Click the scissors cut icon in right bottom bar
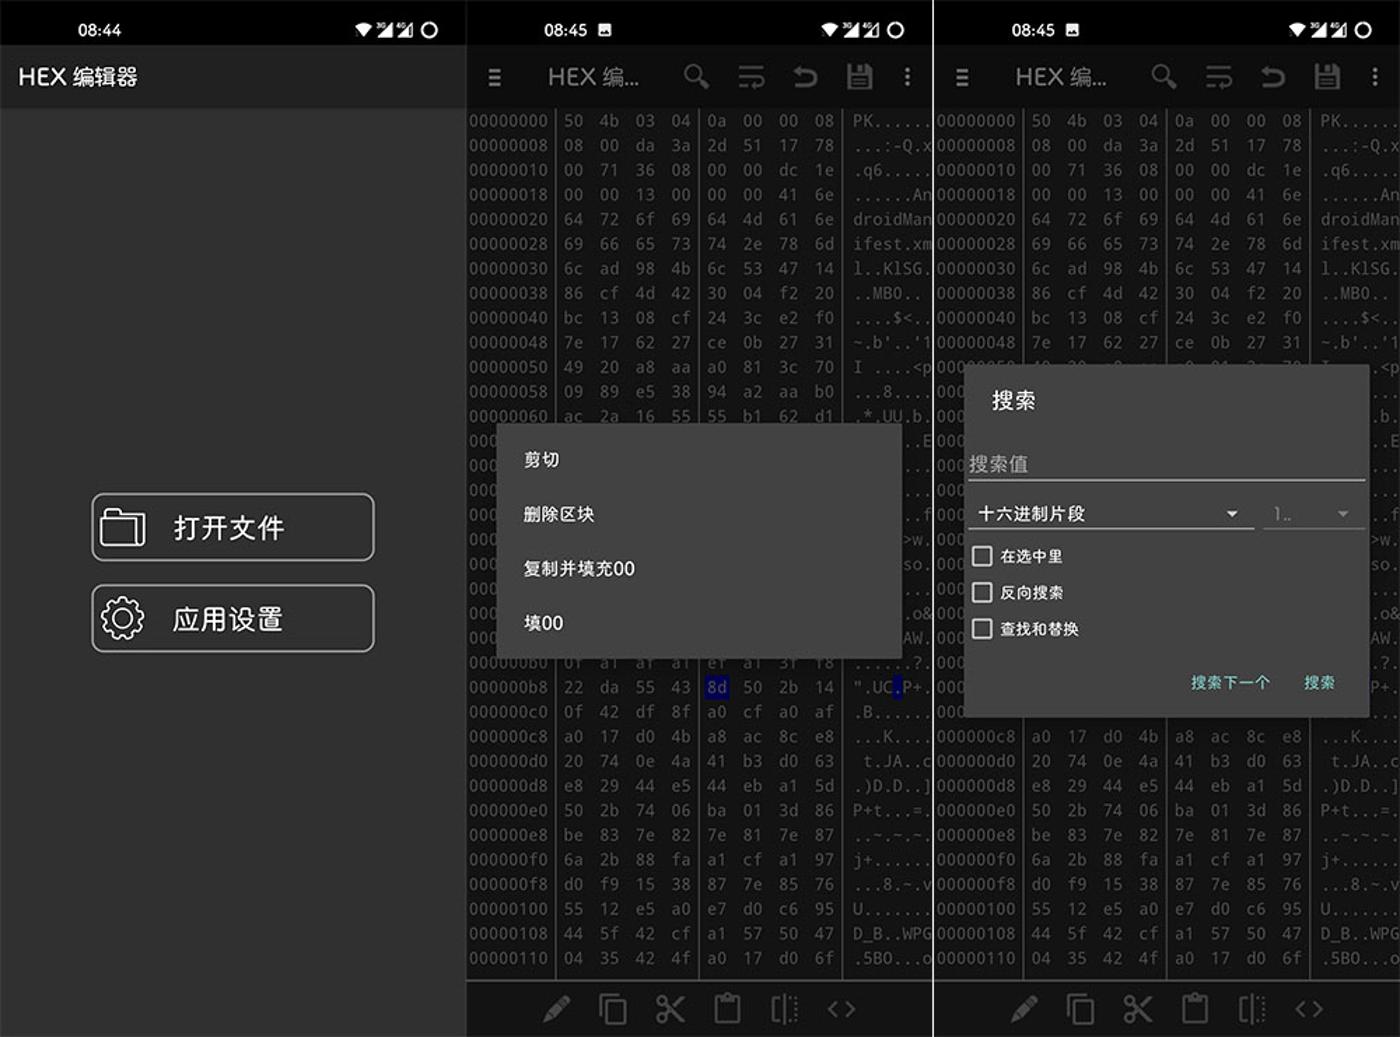 tap(1138, 1009)
